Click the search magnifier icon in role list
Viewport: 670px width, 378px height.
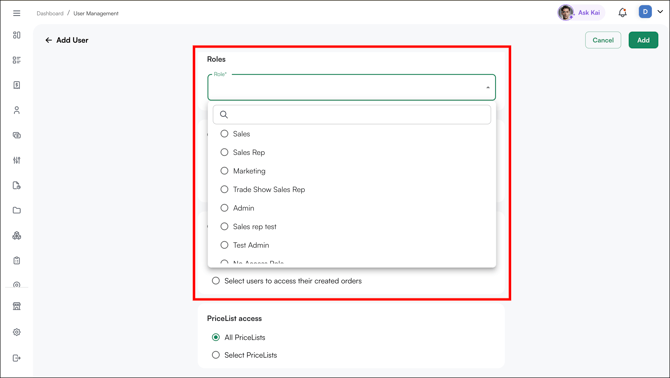(x=224, y=114)
